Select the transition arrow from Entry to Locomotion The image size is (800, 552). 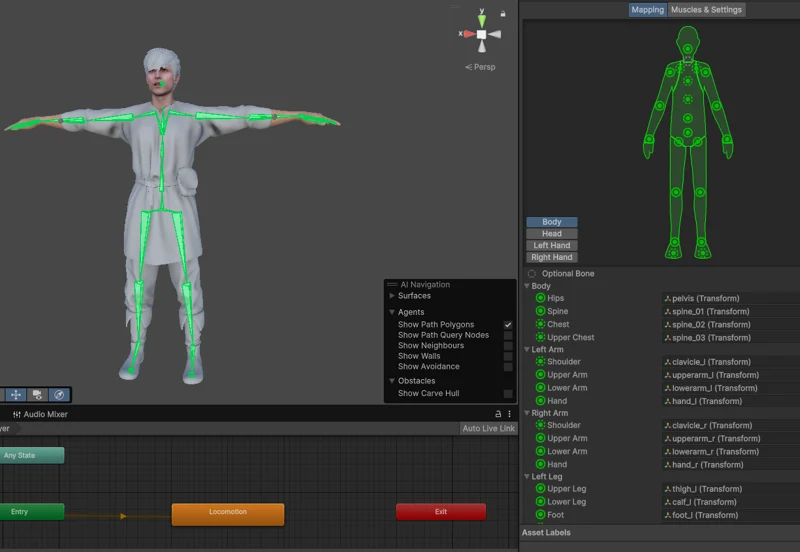click(123, 516)
